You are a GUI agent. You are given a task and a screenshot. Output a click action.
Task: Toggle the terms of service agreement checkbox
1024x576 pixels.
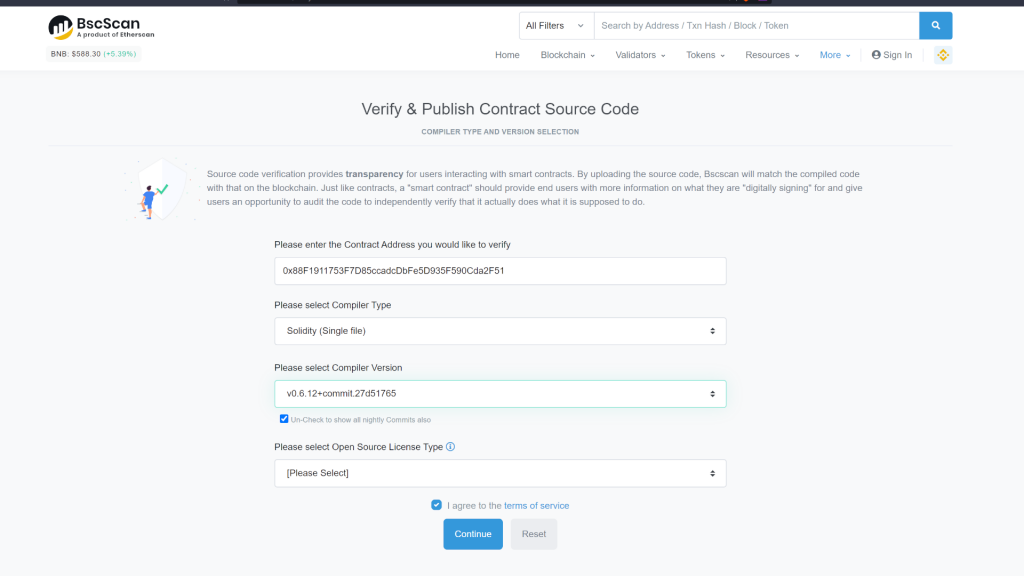click(x=436, y=505)
